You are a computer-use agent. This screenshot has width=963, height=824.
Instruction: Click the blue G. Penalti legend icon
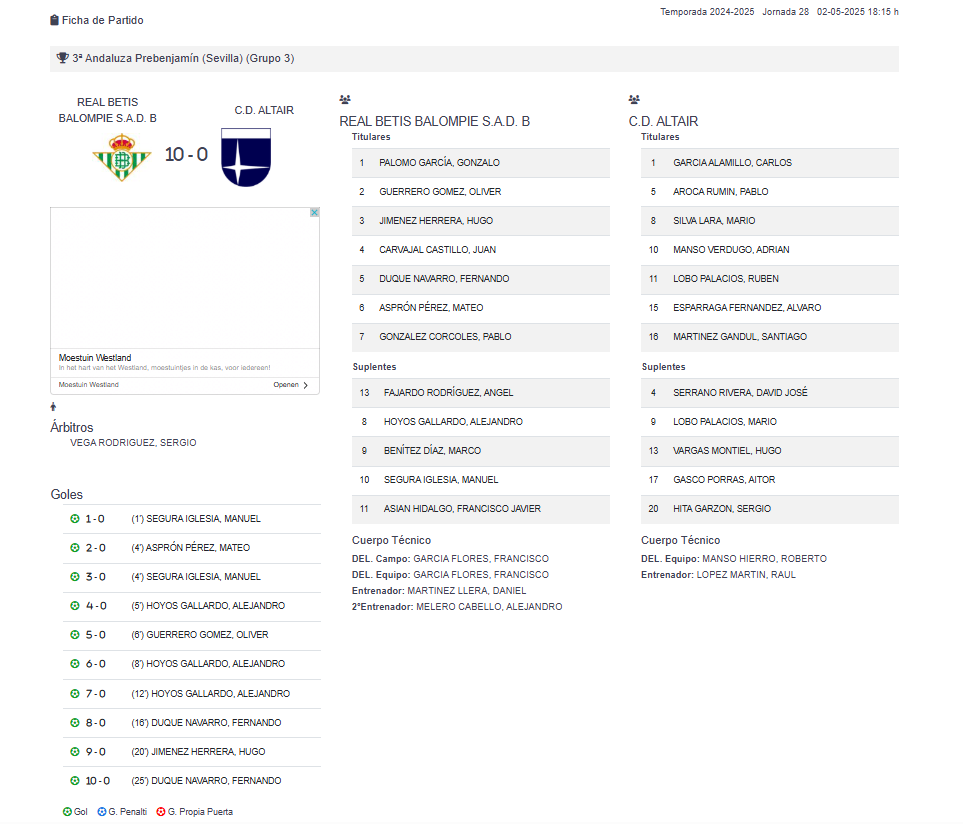pyautogui.click(x=102, y=812)
